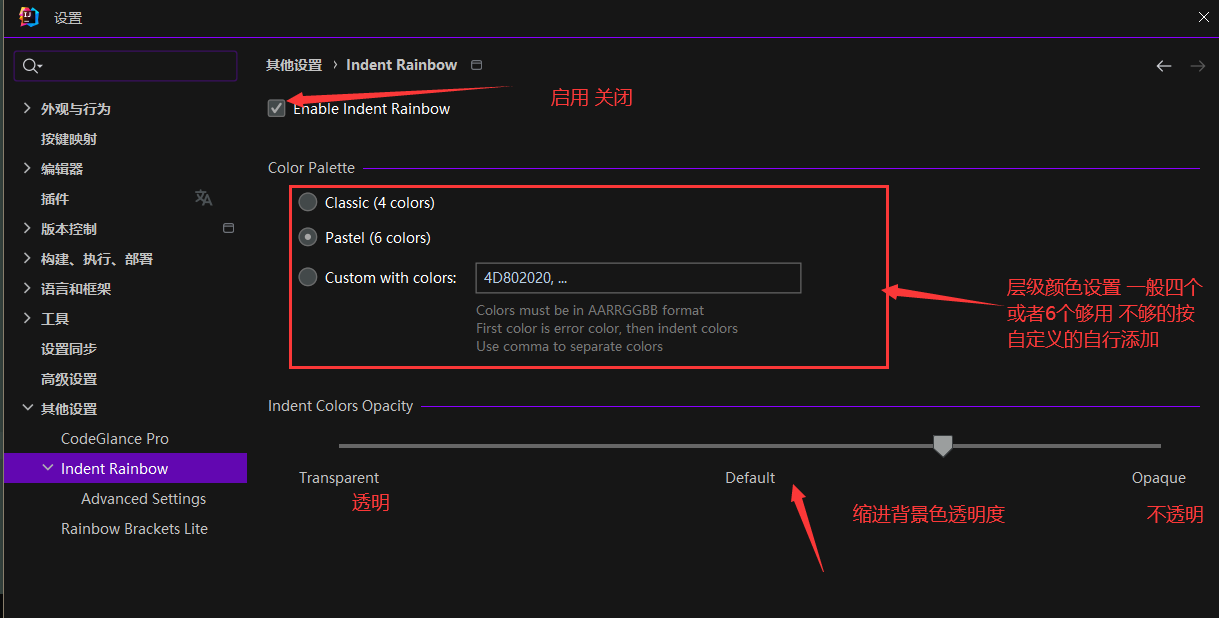The image size is (1219, 618).
Task: Go back using the left arrow icon
Action: tap(1163, 66)
